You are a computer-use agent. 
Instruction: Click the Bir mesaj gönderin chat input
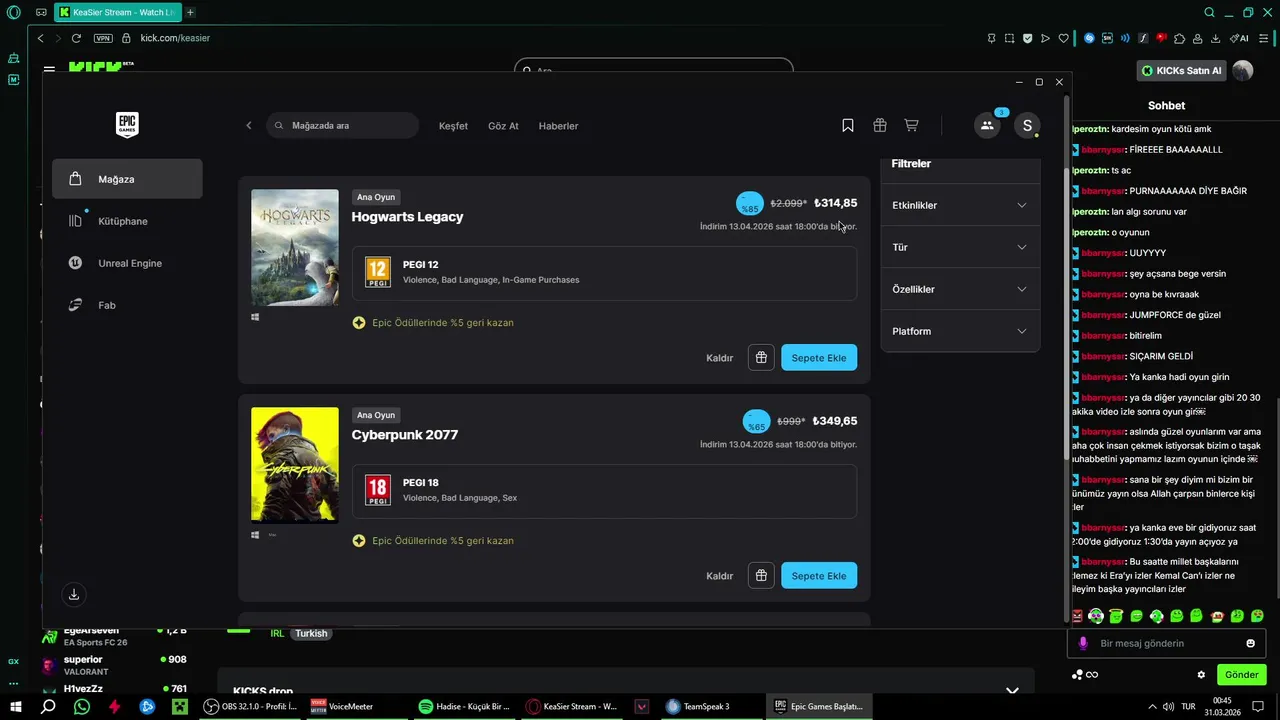[1166, 643]
